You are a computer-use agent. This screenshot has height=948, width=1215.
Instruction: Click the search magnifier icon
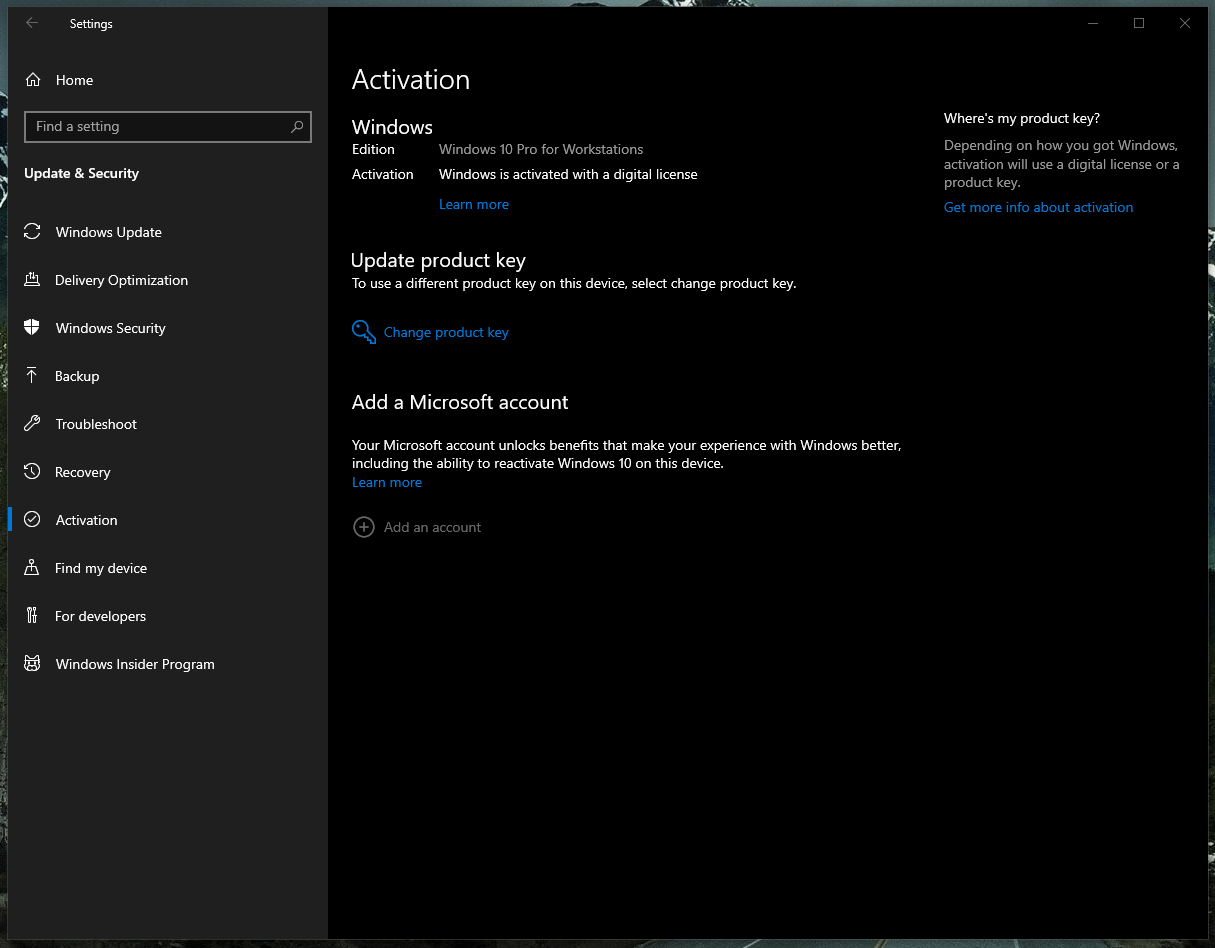click(297, 127)
